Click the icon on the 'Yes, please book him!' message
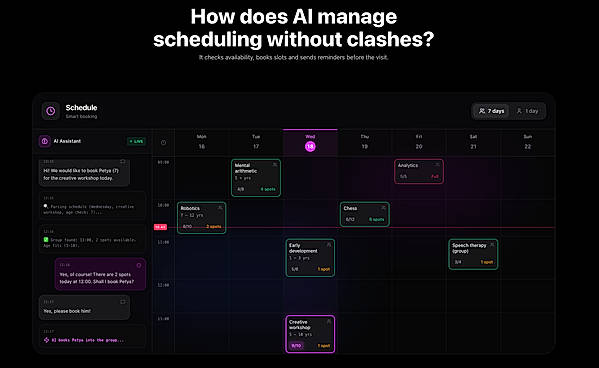Image resolution: width=599 pixels, height=368 pixels. coord(123,302)
